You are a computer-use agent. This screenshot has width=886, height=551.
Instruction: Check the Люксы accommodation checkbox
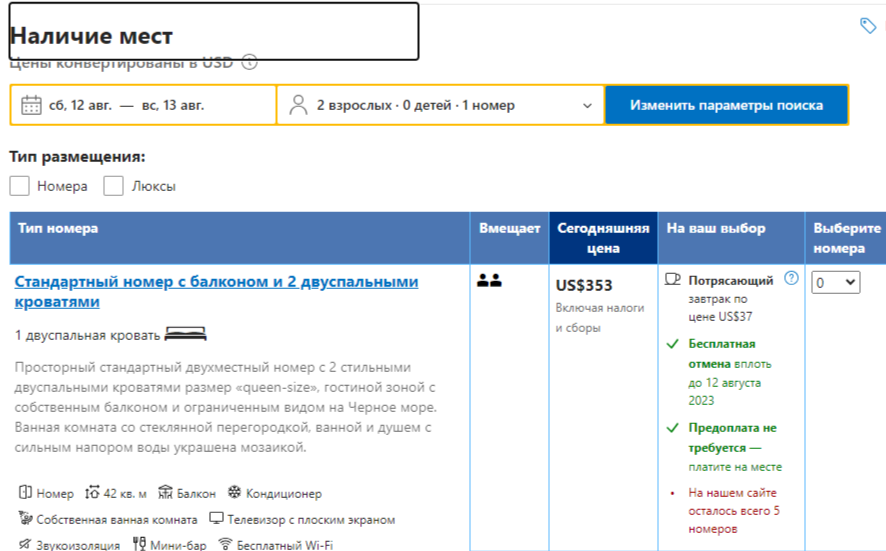pos(113,186)
